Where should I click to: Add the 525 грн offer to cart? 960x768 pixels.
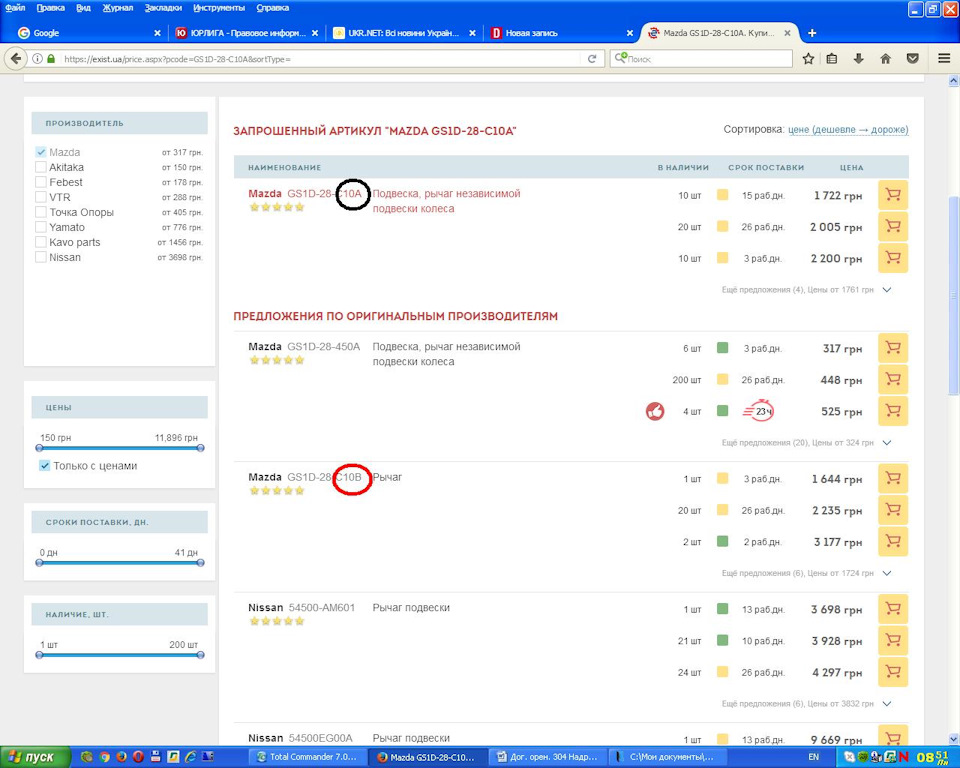[x=893, y=411]
